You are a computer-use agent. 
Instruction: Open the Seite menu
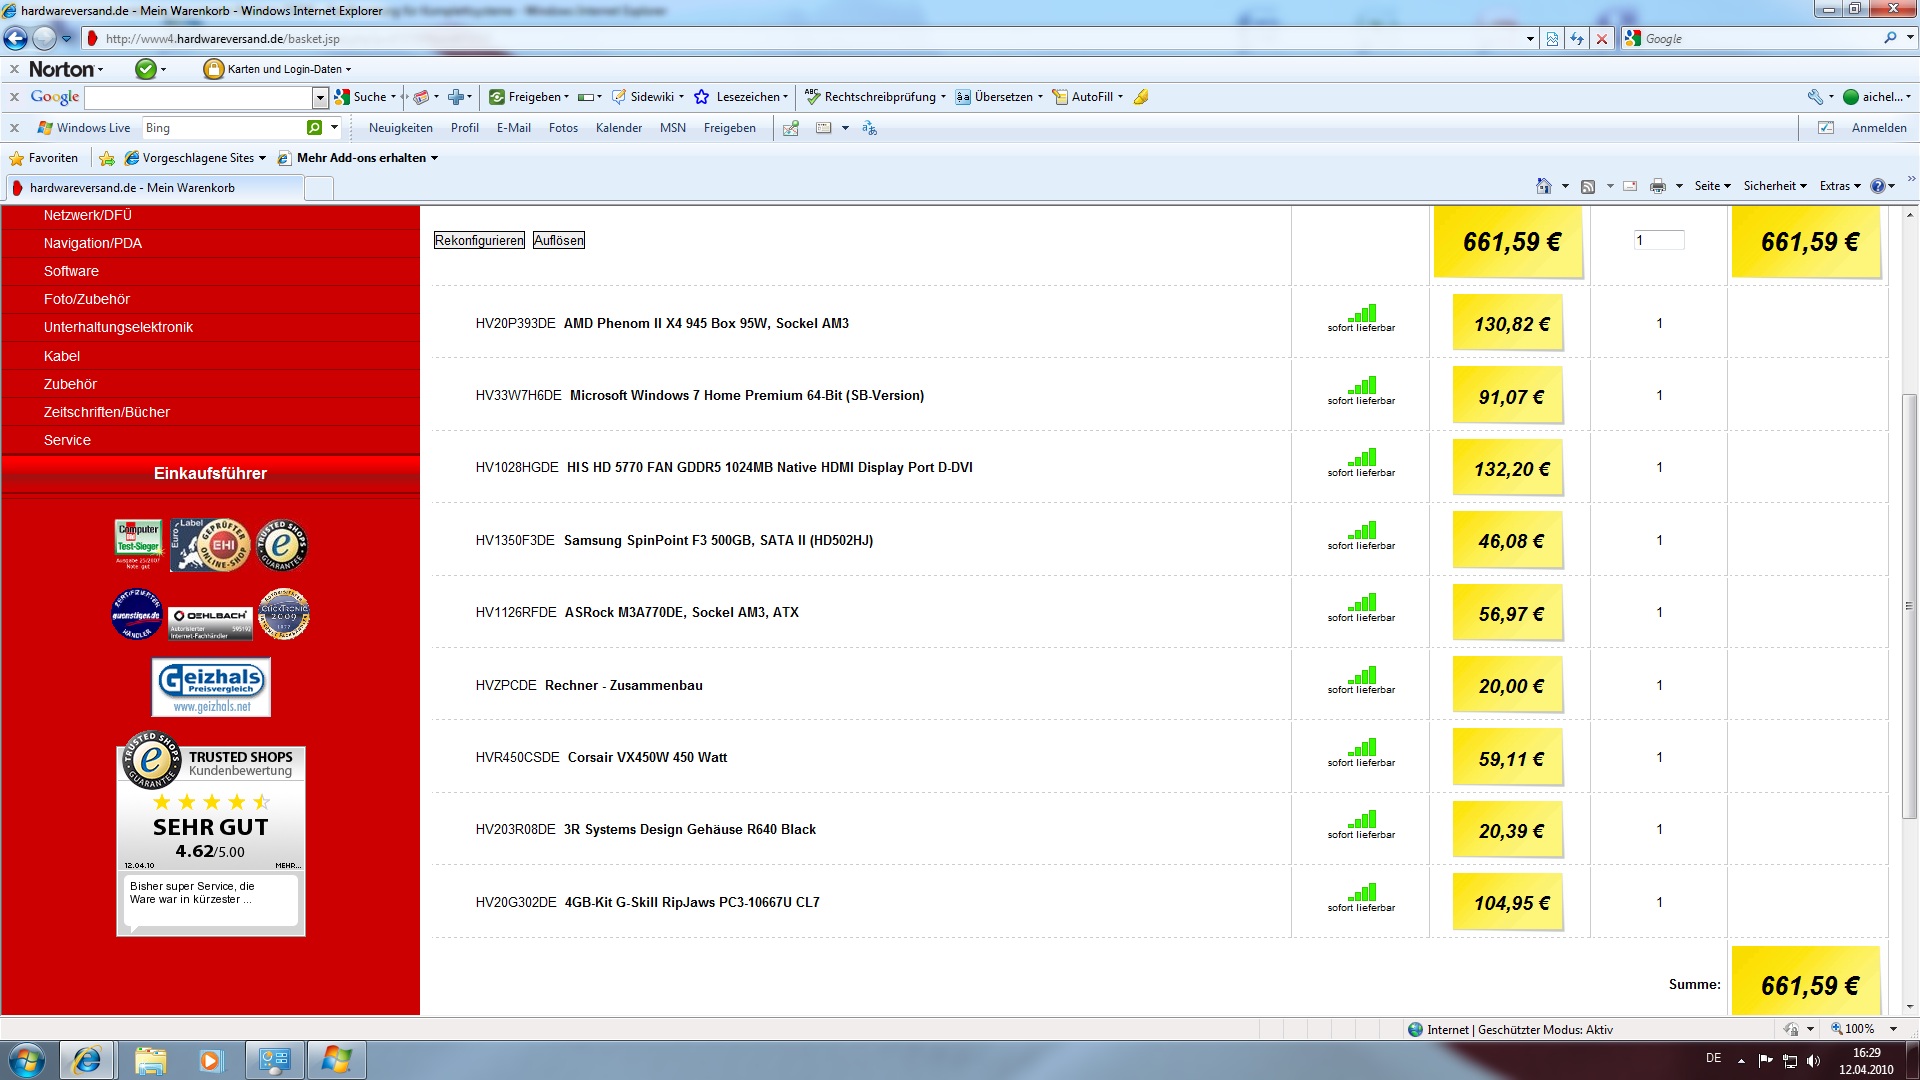point(1712,186)
